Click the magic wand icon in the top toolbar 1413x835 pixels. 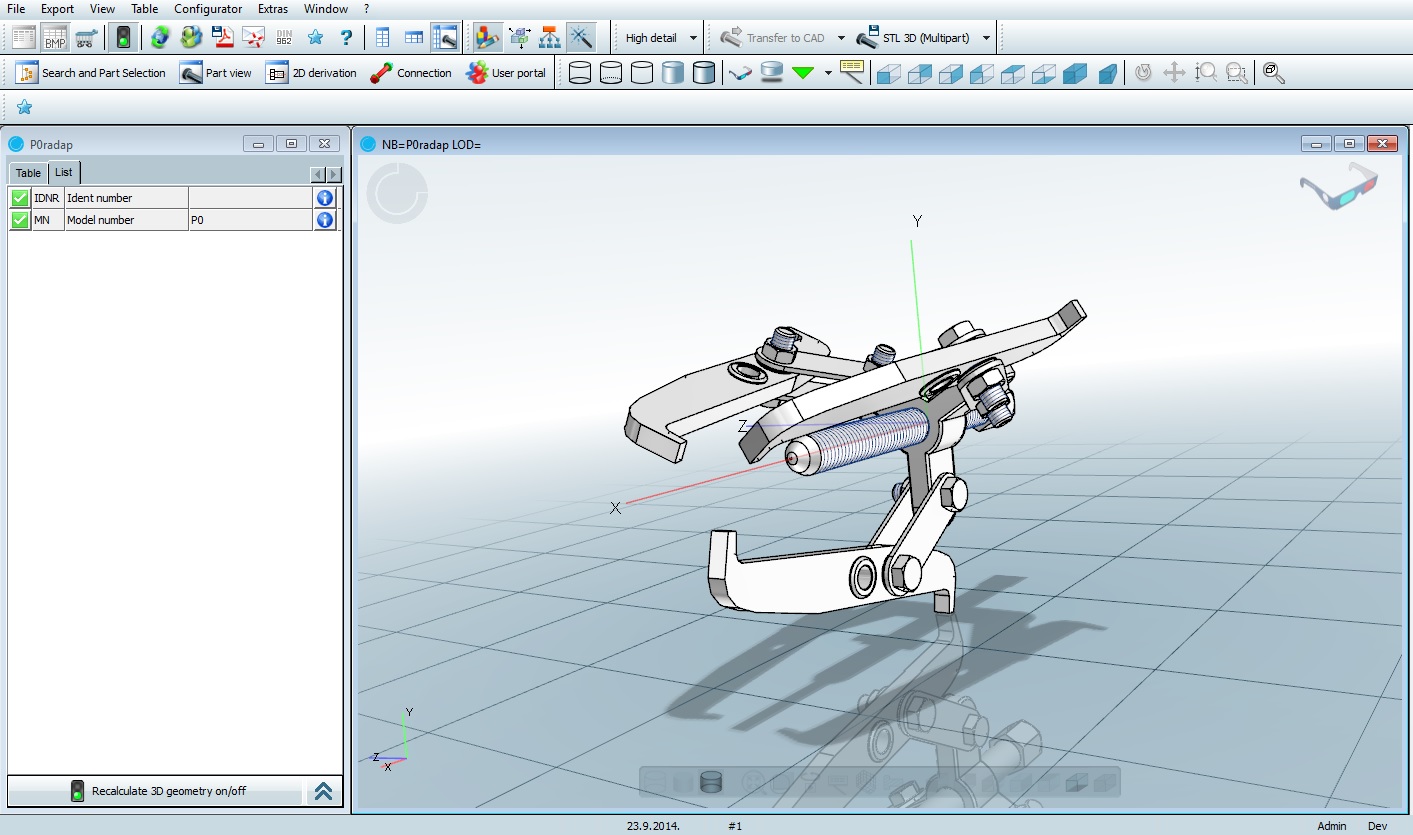coord(580,38)
